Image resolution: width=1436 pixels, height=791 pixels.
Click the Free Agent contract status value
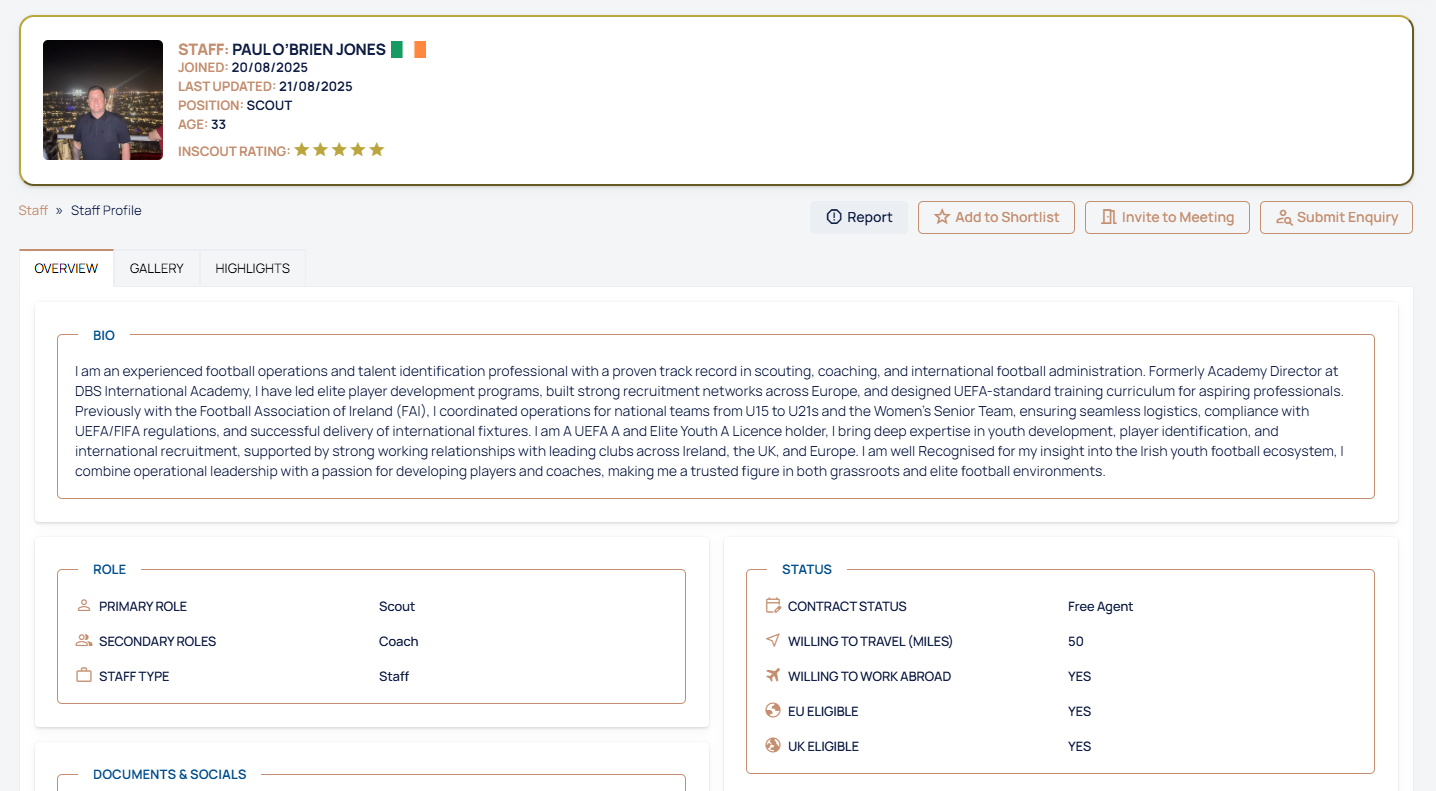tap(1100, 606)
